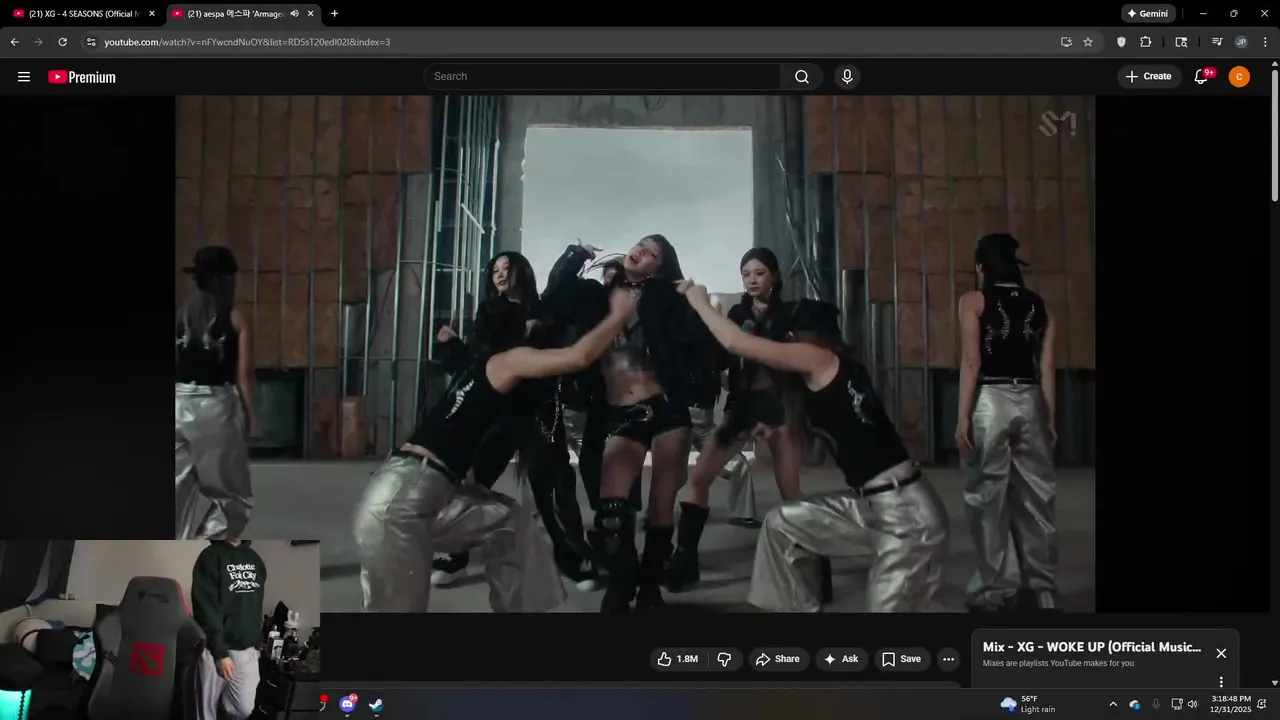The width and height of the screenshot is (1280, 720).
Task: Open more actions ellipsis beside Save
Action: tap(948, 659)
